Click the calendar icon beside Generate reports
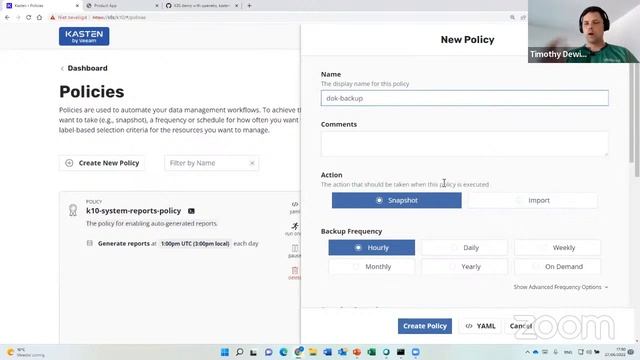 pos(90,243)
